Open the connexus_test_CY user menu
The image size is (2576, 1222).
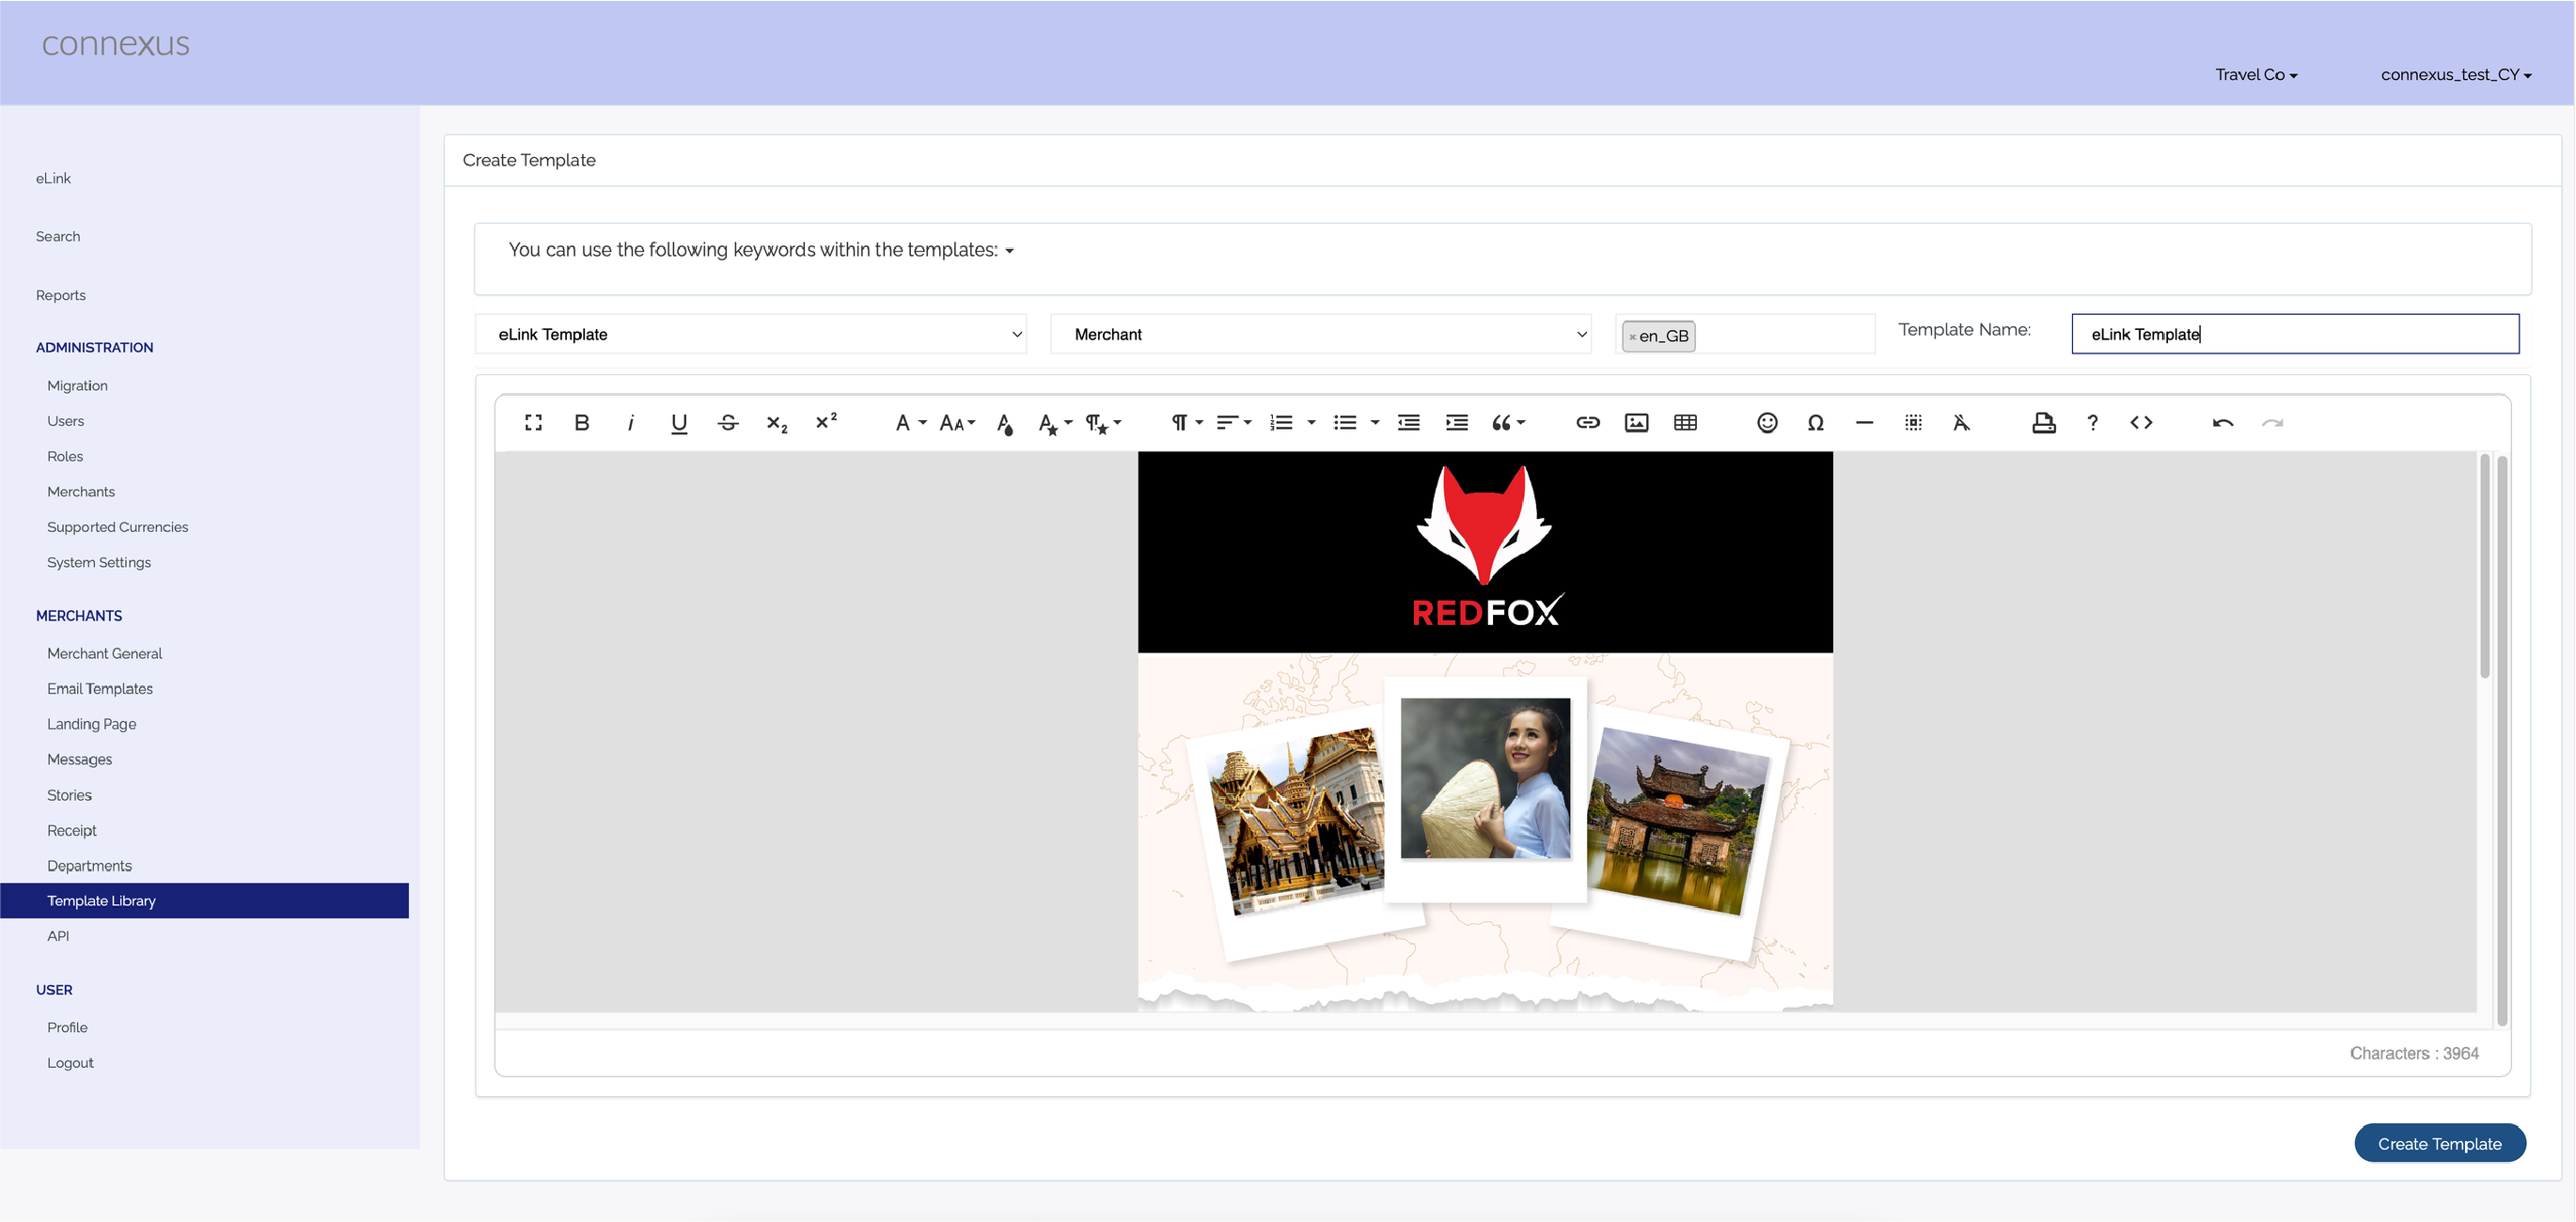pos(2456,75)
